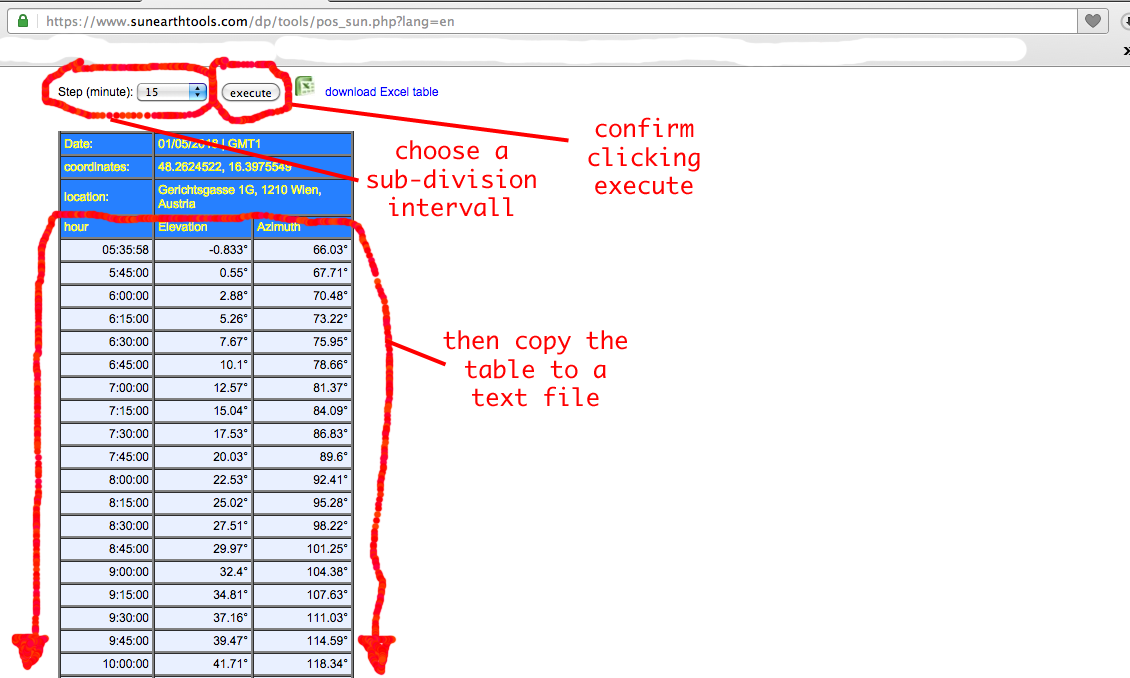
Task: Click the Excel file icon beside the download link
Action: [303, 88]
